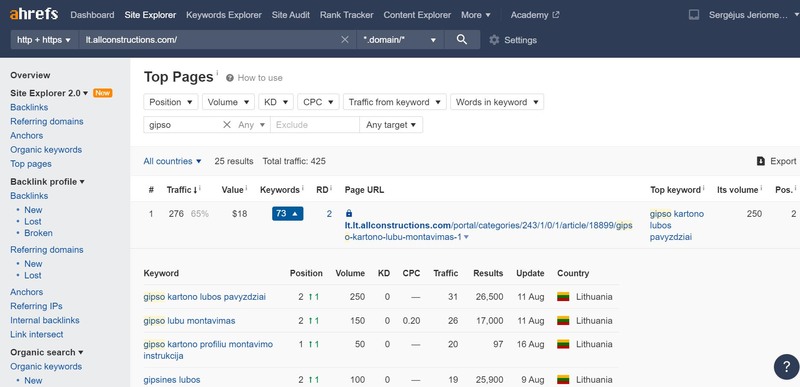800x387 pixels.
Task: Click Lithuania flag in gipso lubu montavimas row
Action: [563, 321]
